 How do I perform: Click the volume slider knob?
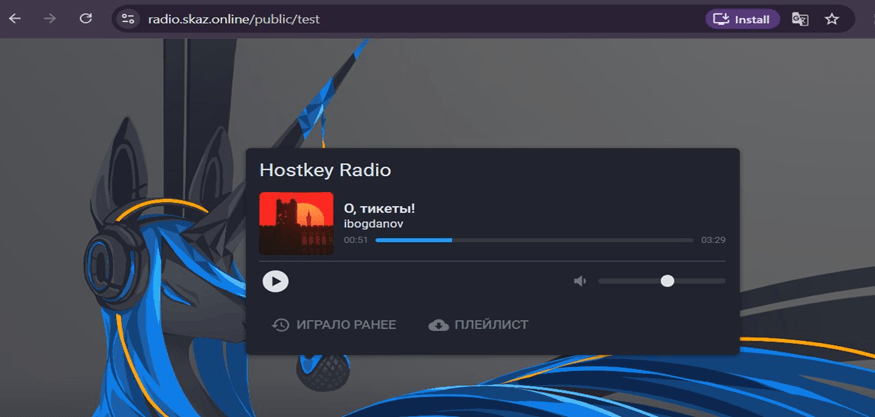point(667,281)
